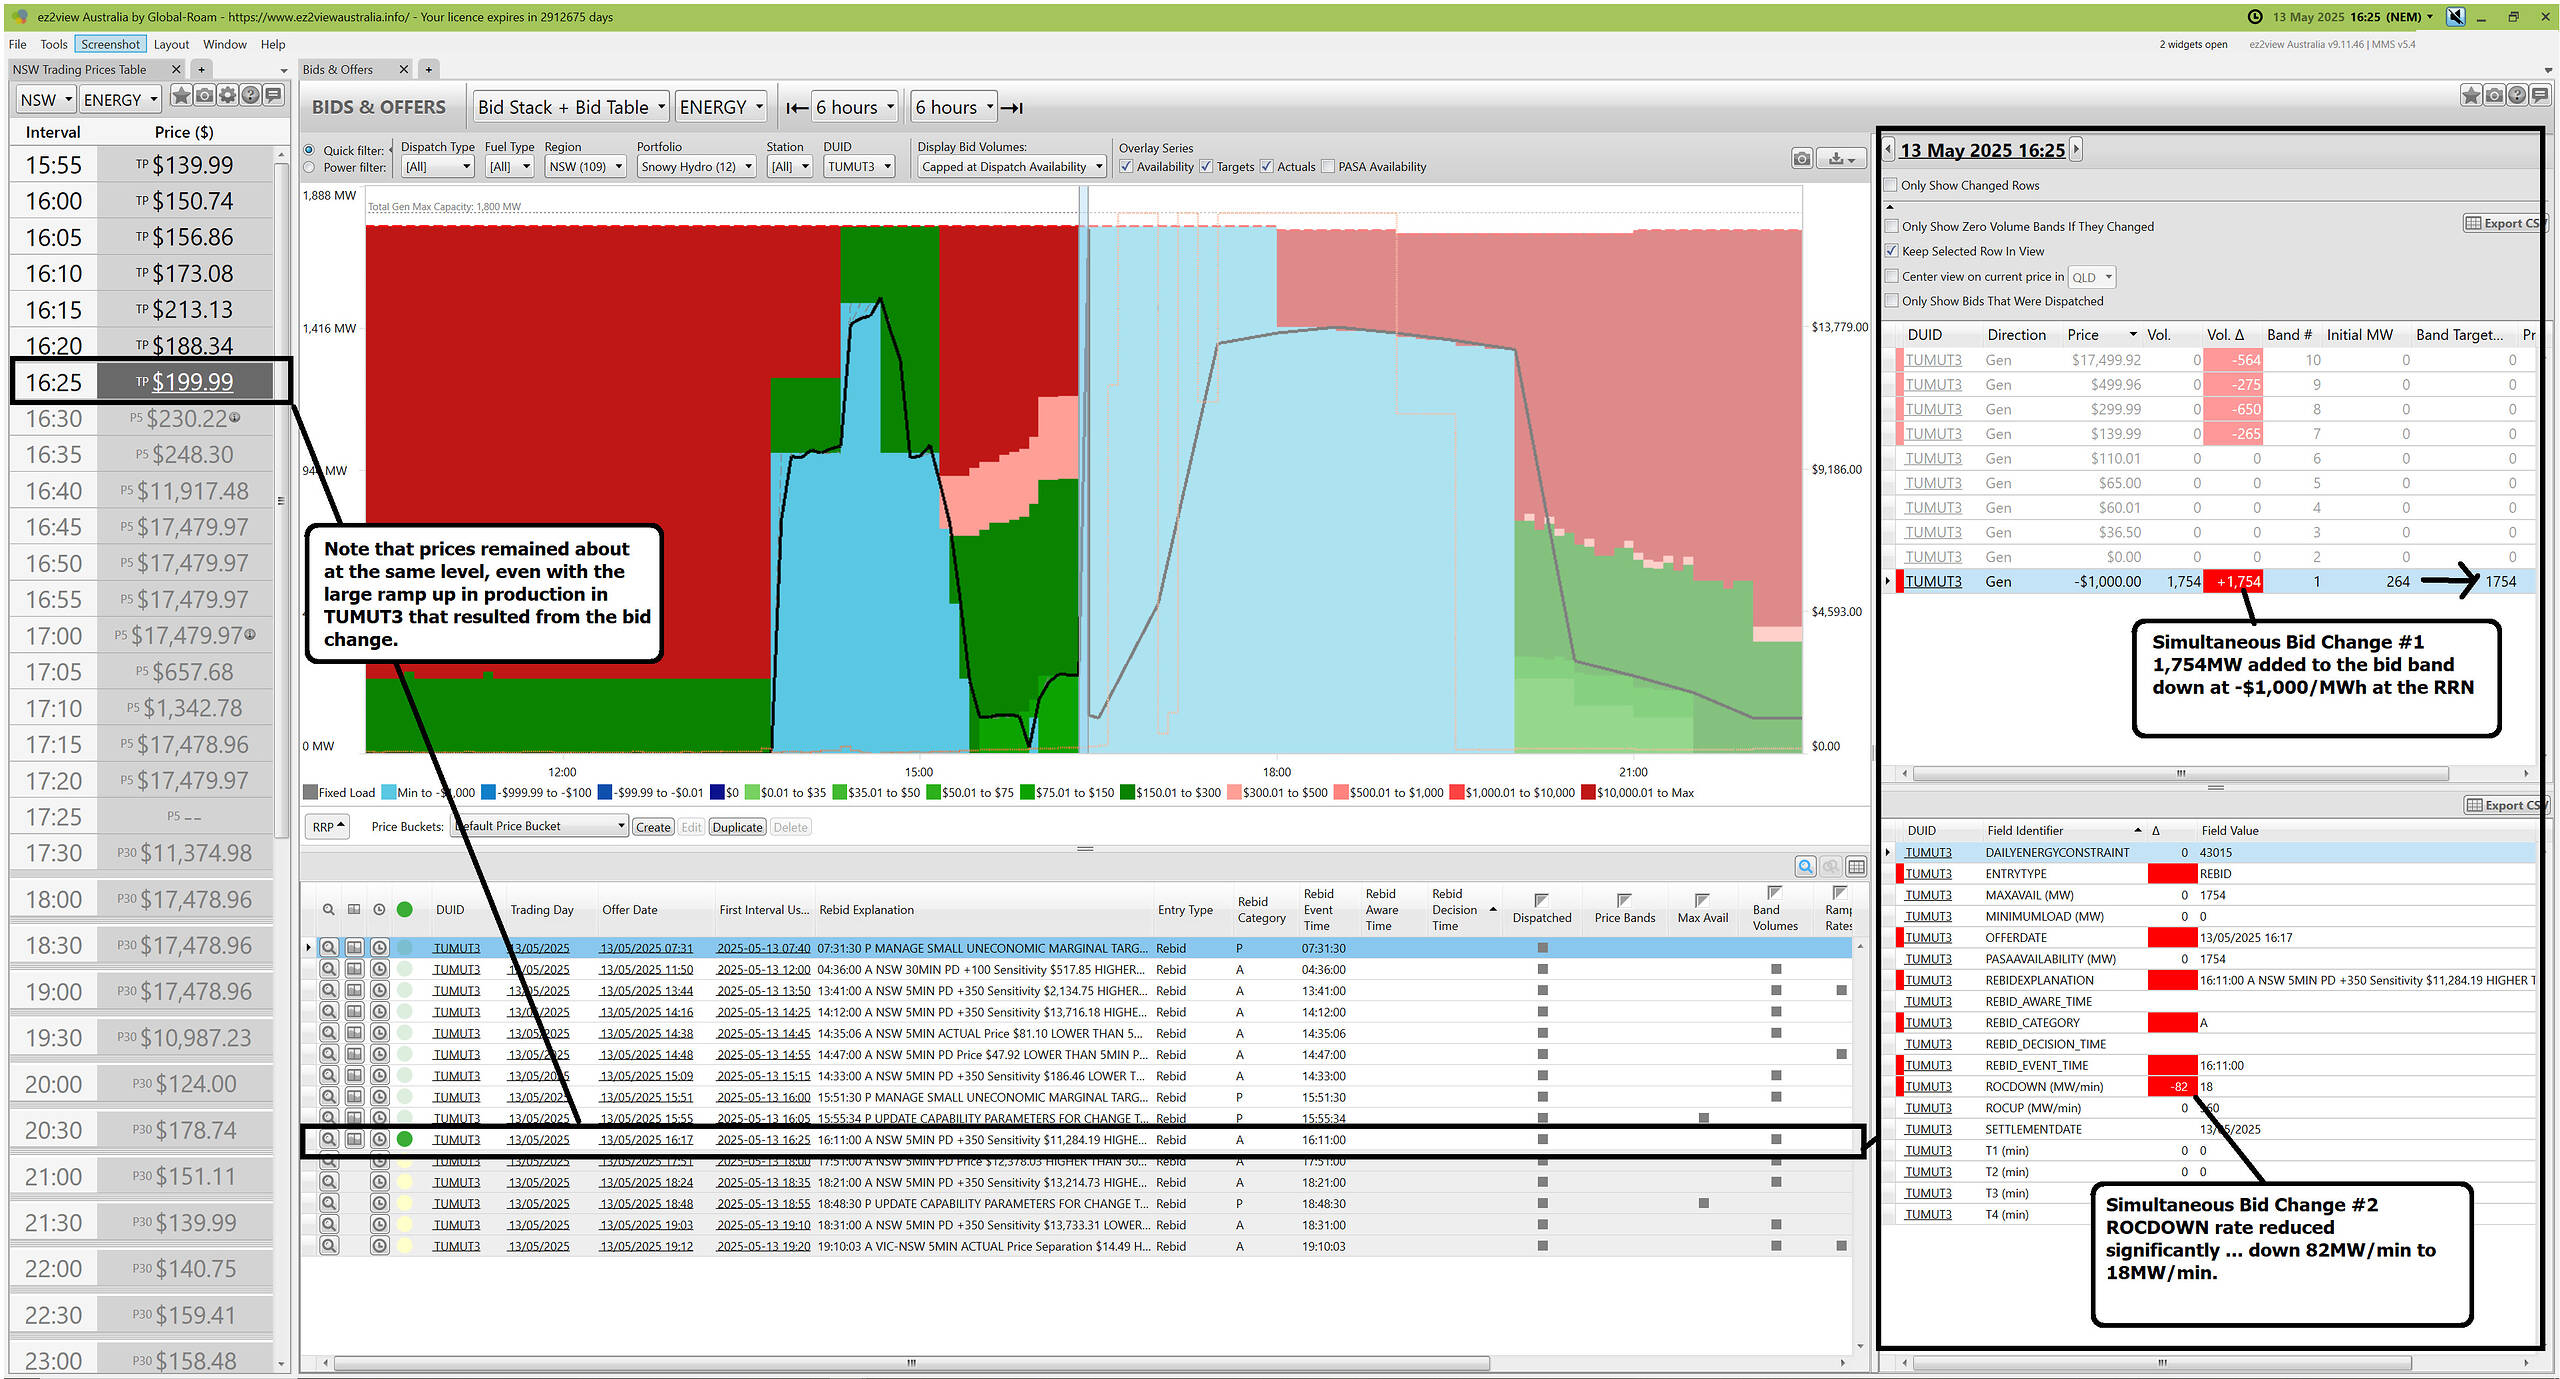Click the camera icon at top right of Bids & Offers

2494,96
